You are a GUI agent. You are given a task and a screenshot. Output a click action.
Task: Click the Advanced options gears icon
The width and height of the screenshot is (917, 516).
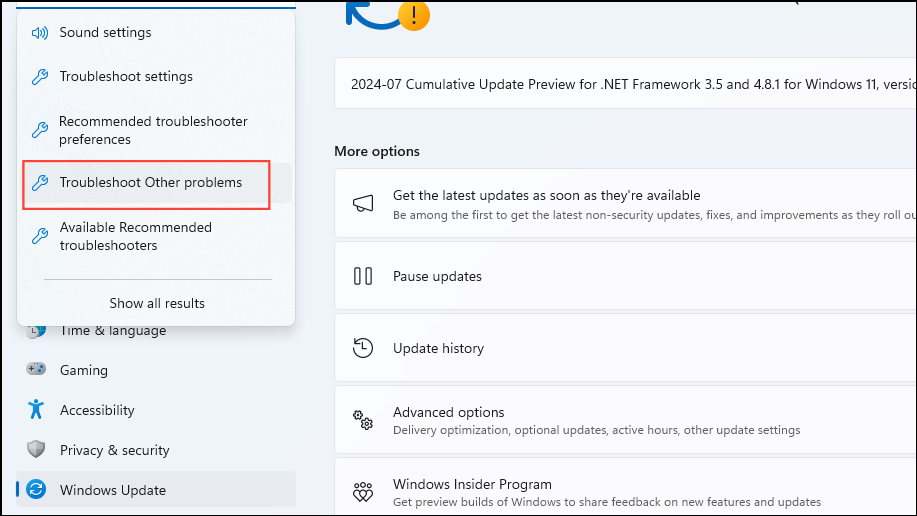[x=363, y=419]
